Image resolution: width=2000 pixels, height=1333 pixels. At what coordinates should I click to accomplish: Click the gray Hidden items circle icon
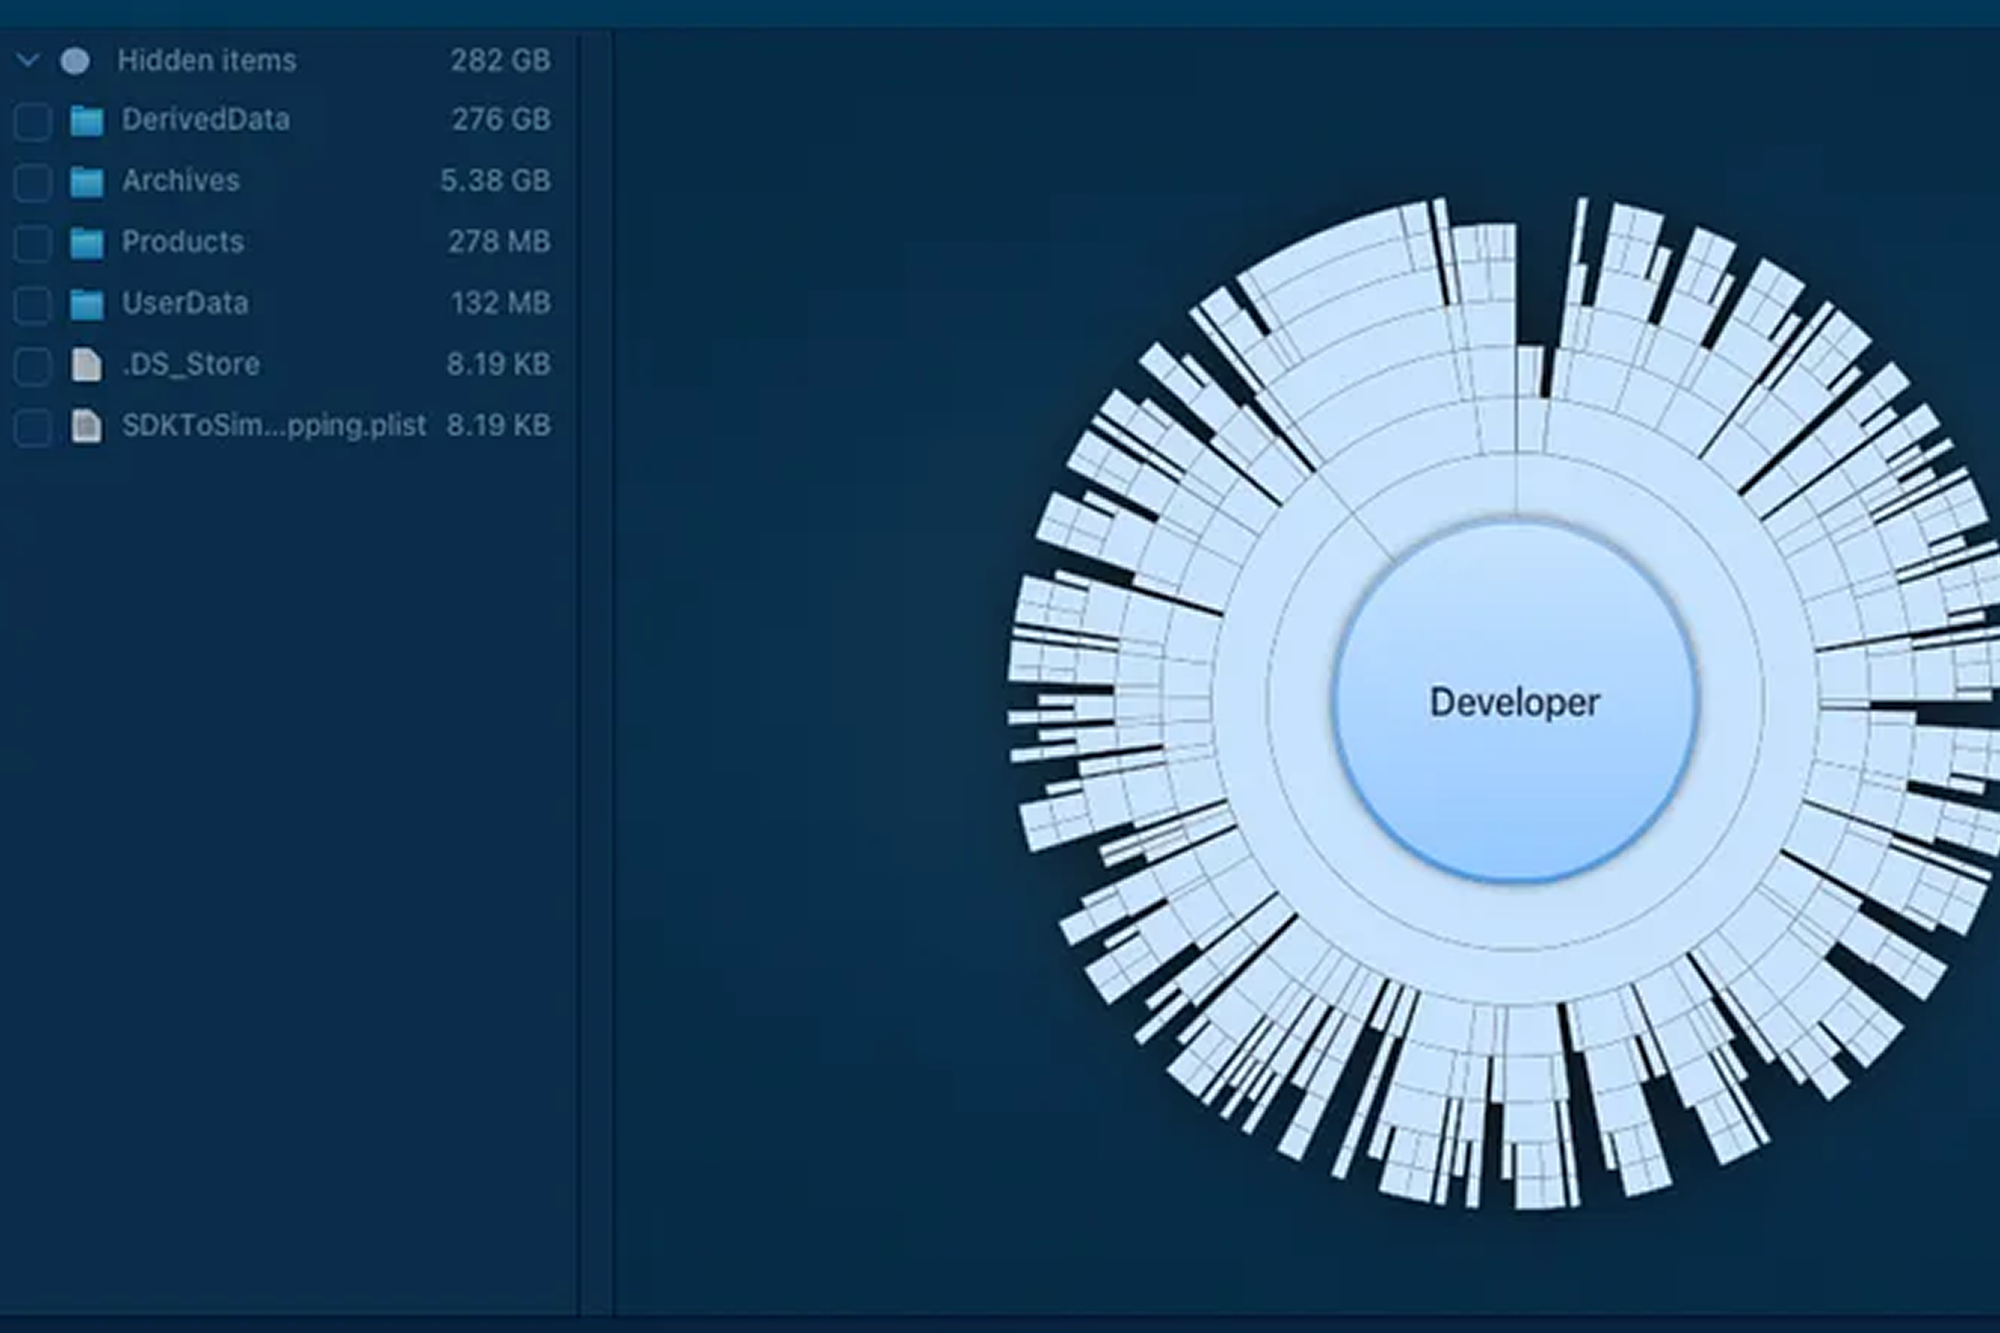coord(75,61)
